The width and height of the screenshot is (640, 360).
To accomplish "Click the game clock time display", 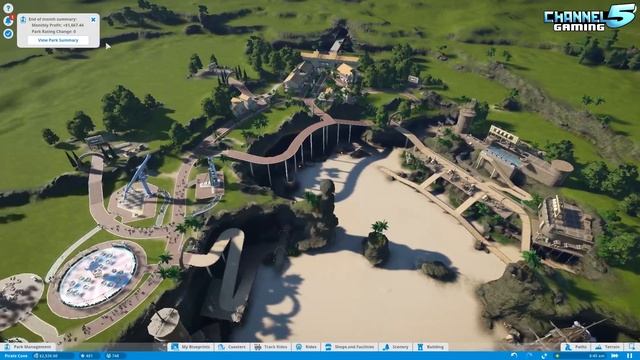I will (x=597, y=356).
